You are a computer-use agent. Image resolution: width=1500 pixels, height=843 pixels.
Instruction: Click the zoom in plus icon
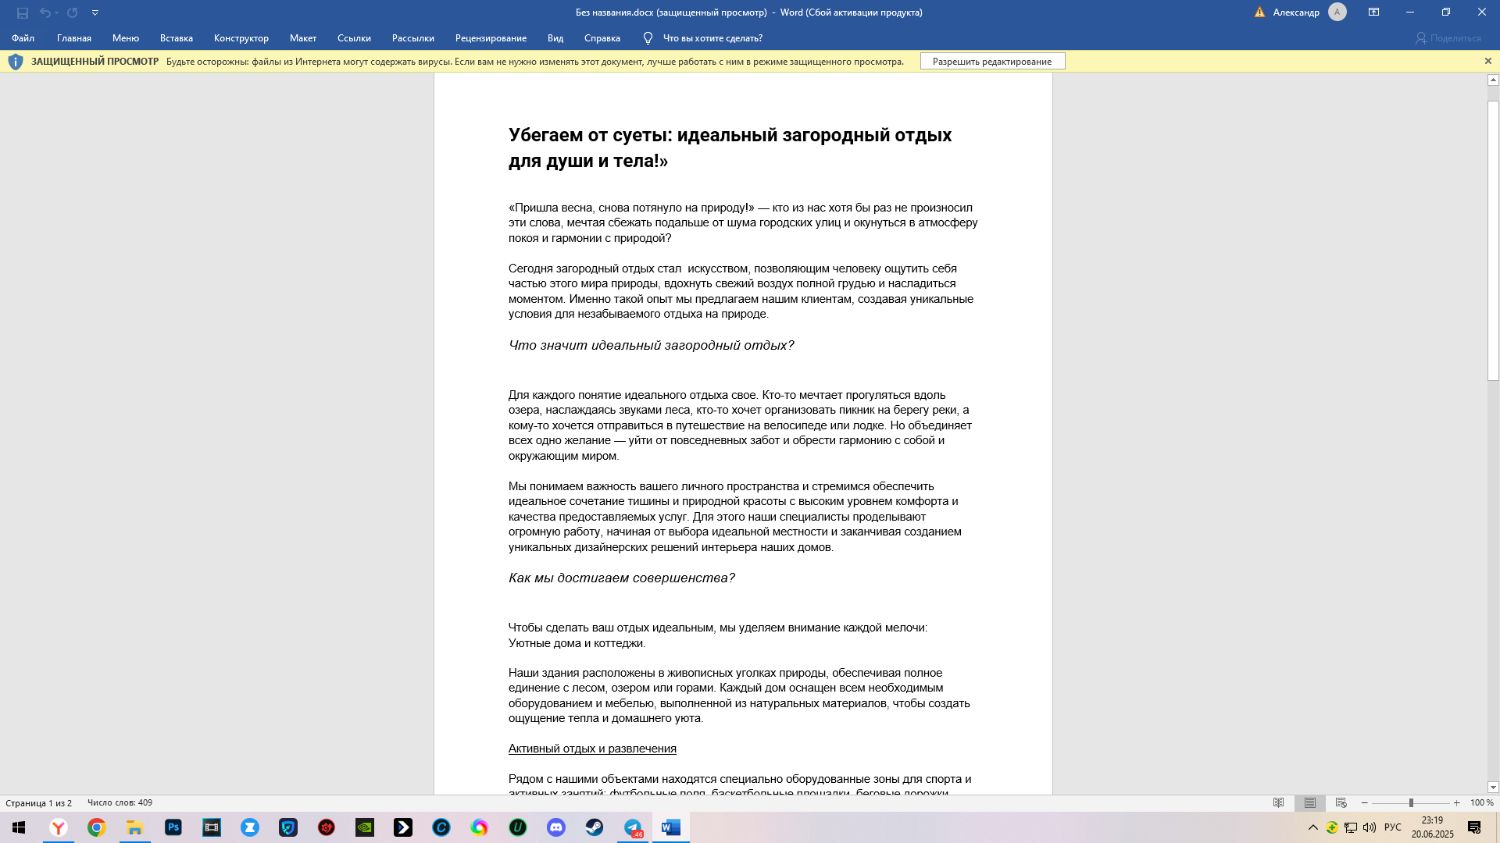(1456, 803)
